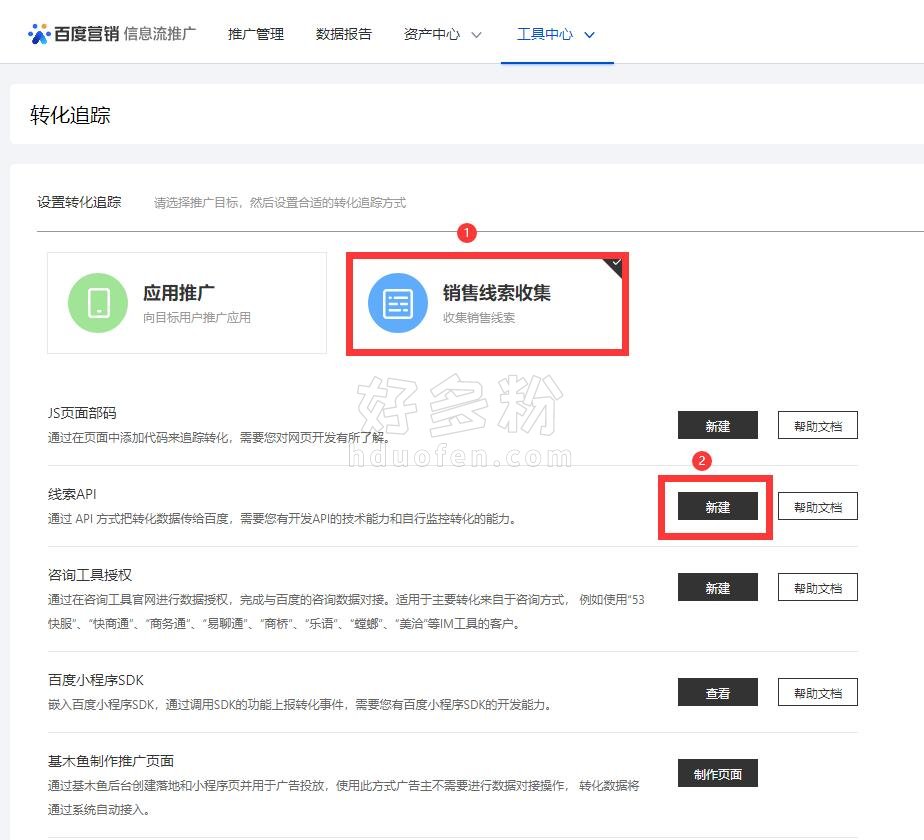
Task: Click the 转化追踪 page title
Action: coord(70,115)
